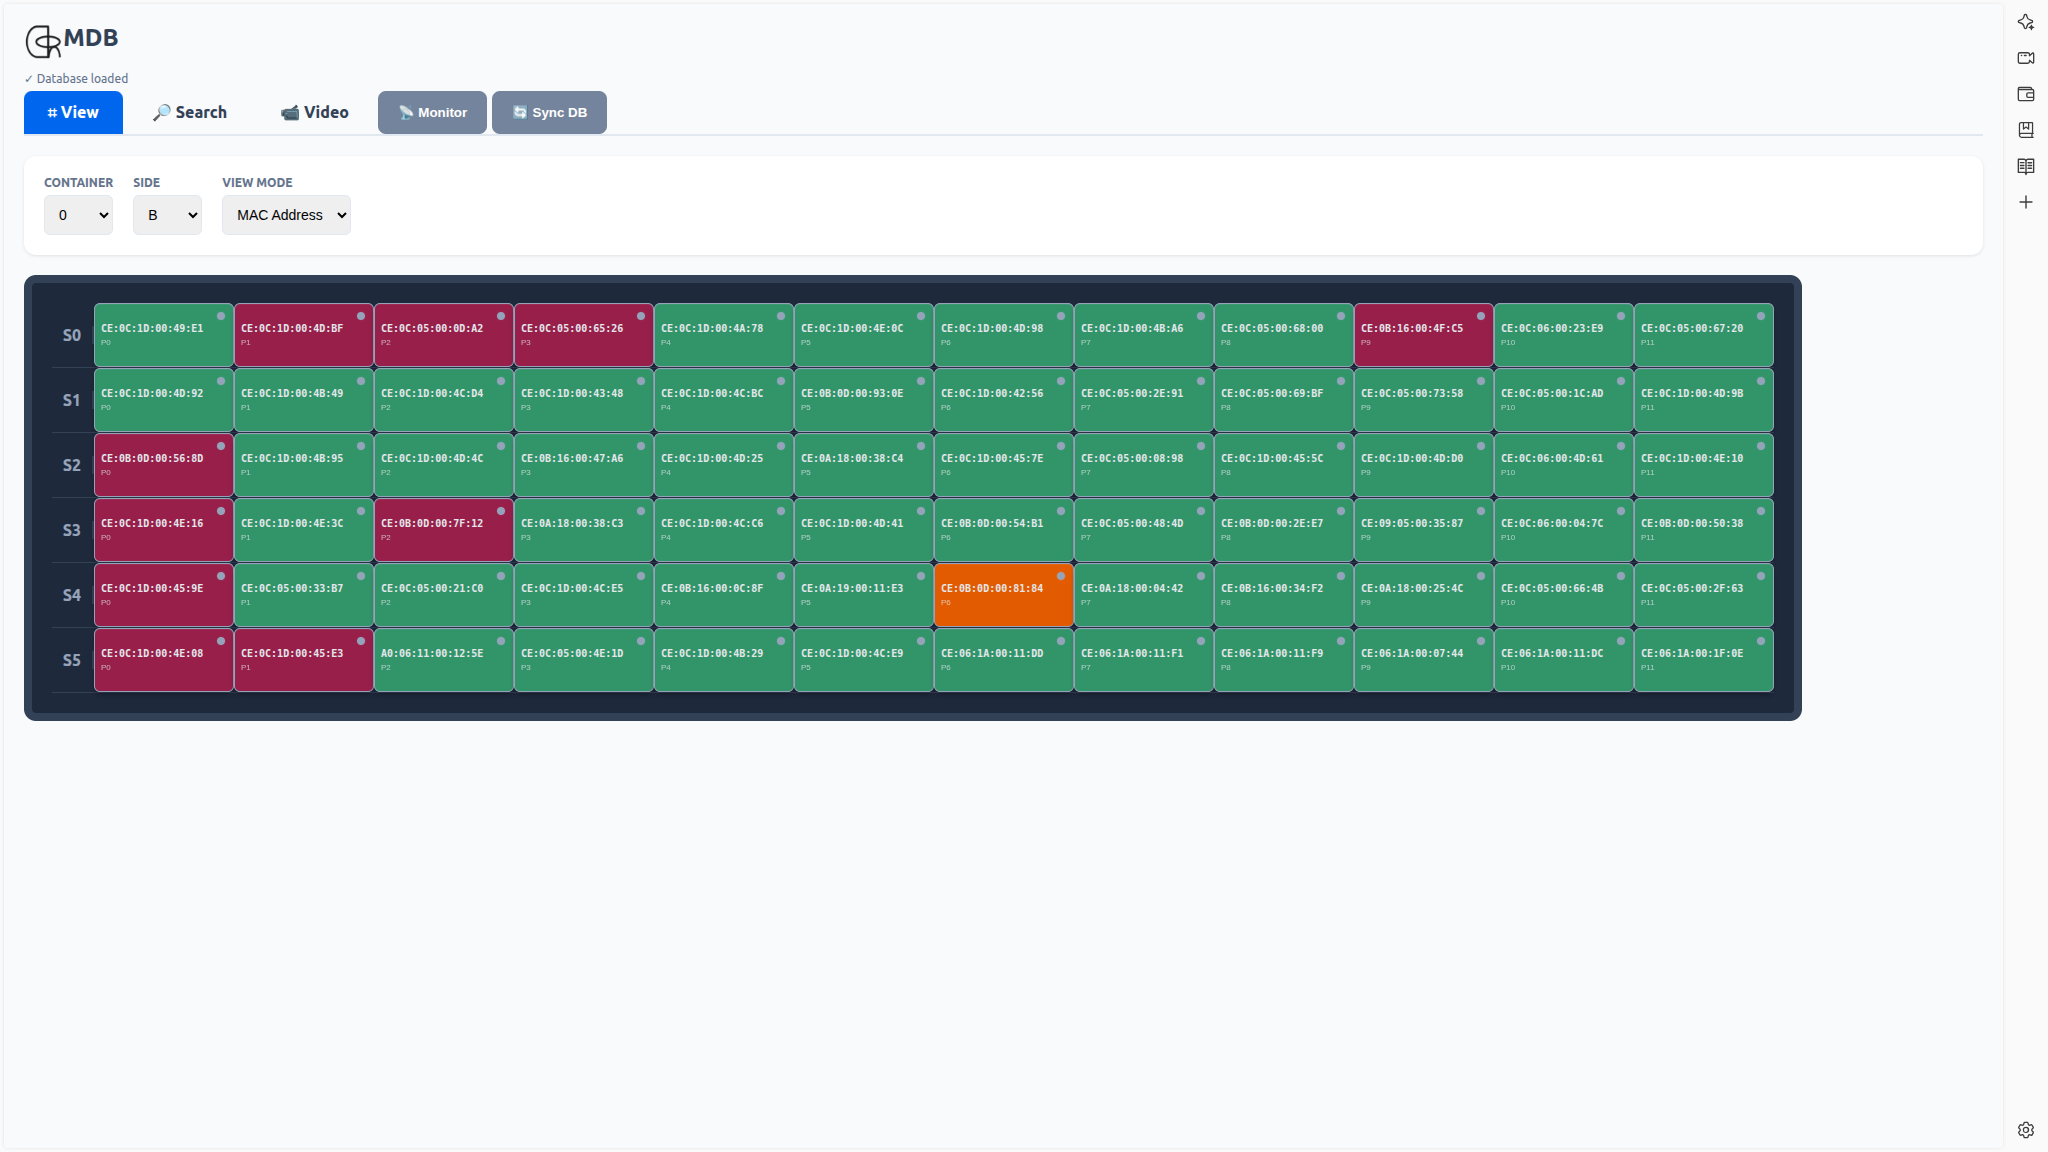Viewport: 2048px width, 1152px height.
Task: Click the Database loaded status link
Action: click(76, 78)
